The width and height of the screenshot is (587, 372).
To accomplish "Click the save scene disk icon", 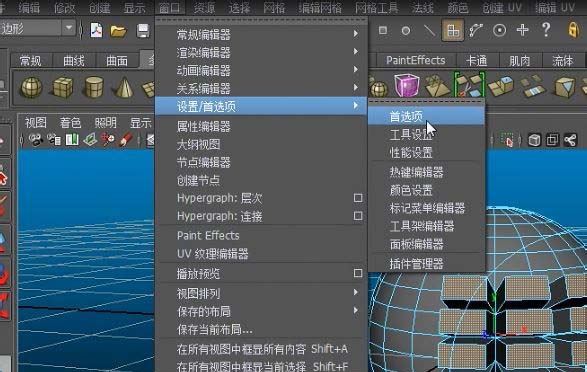I will click(143, 31).
